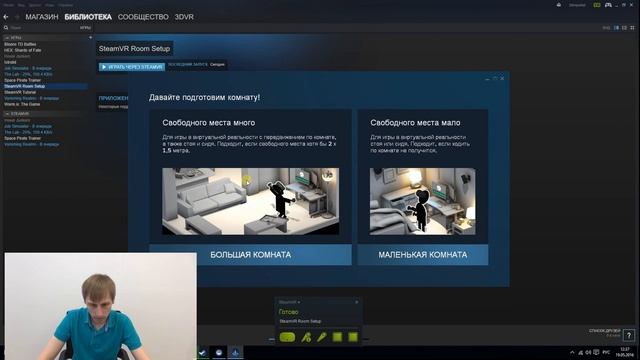This screenshot has height=360, width=640.
Task: Select Space Pirate Trainer in the top games list
Action: (x=22, y=80)
